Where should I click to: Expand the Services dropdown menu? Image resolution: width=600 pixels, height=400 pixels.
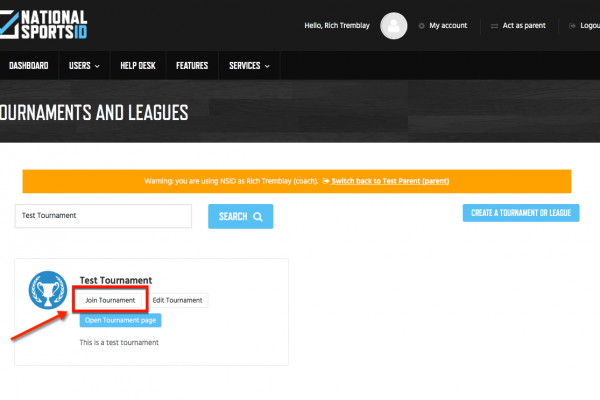[x=249, y=66]
